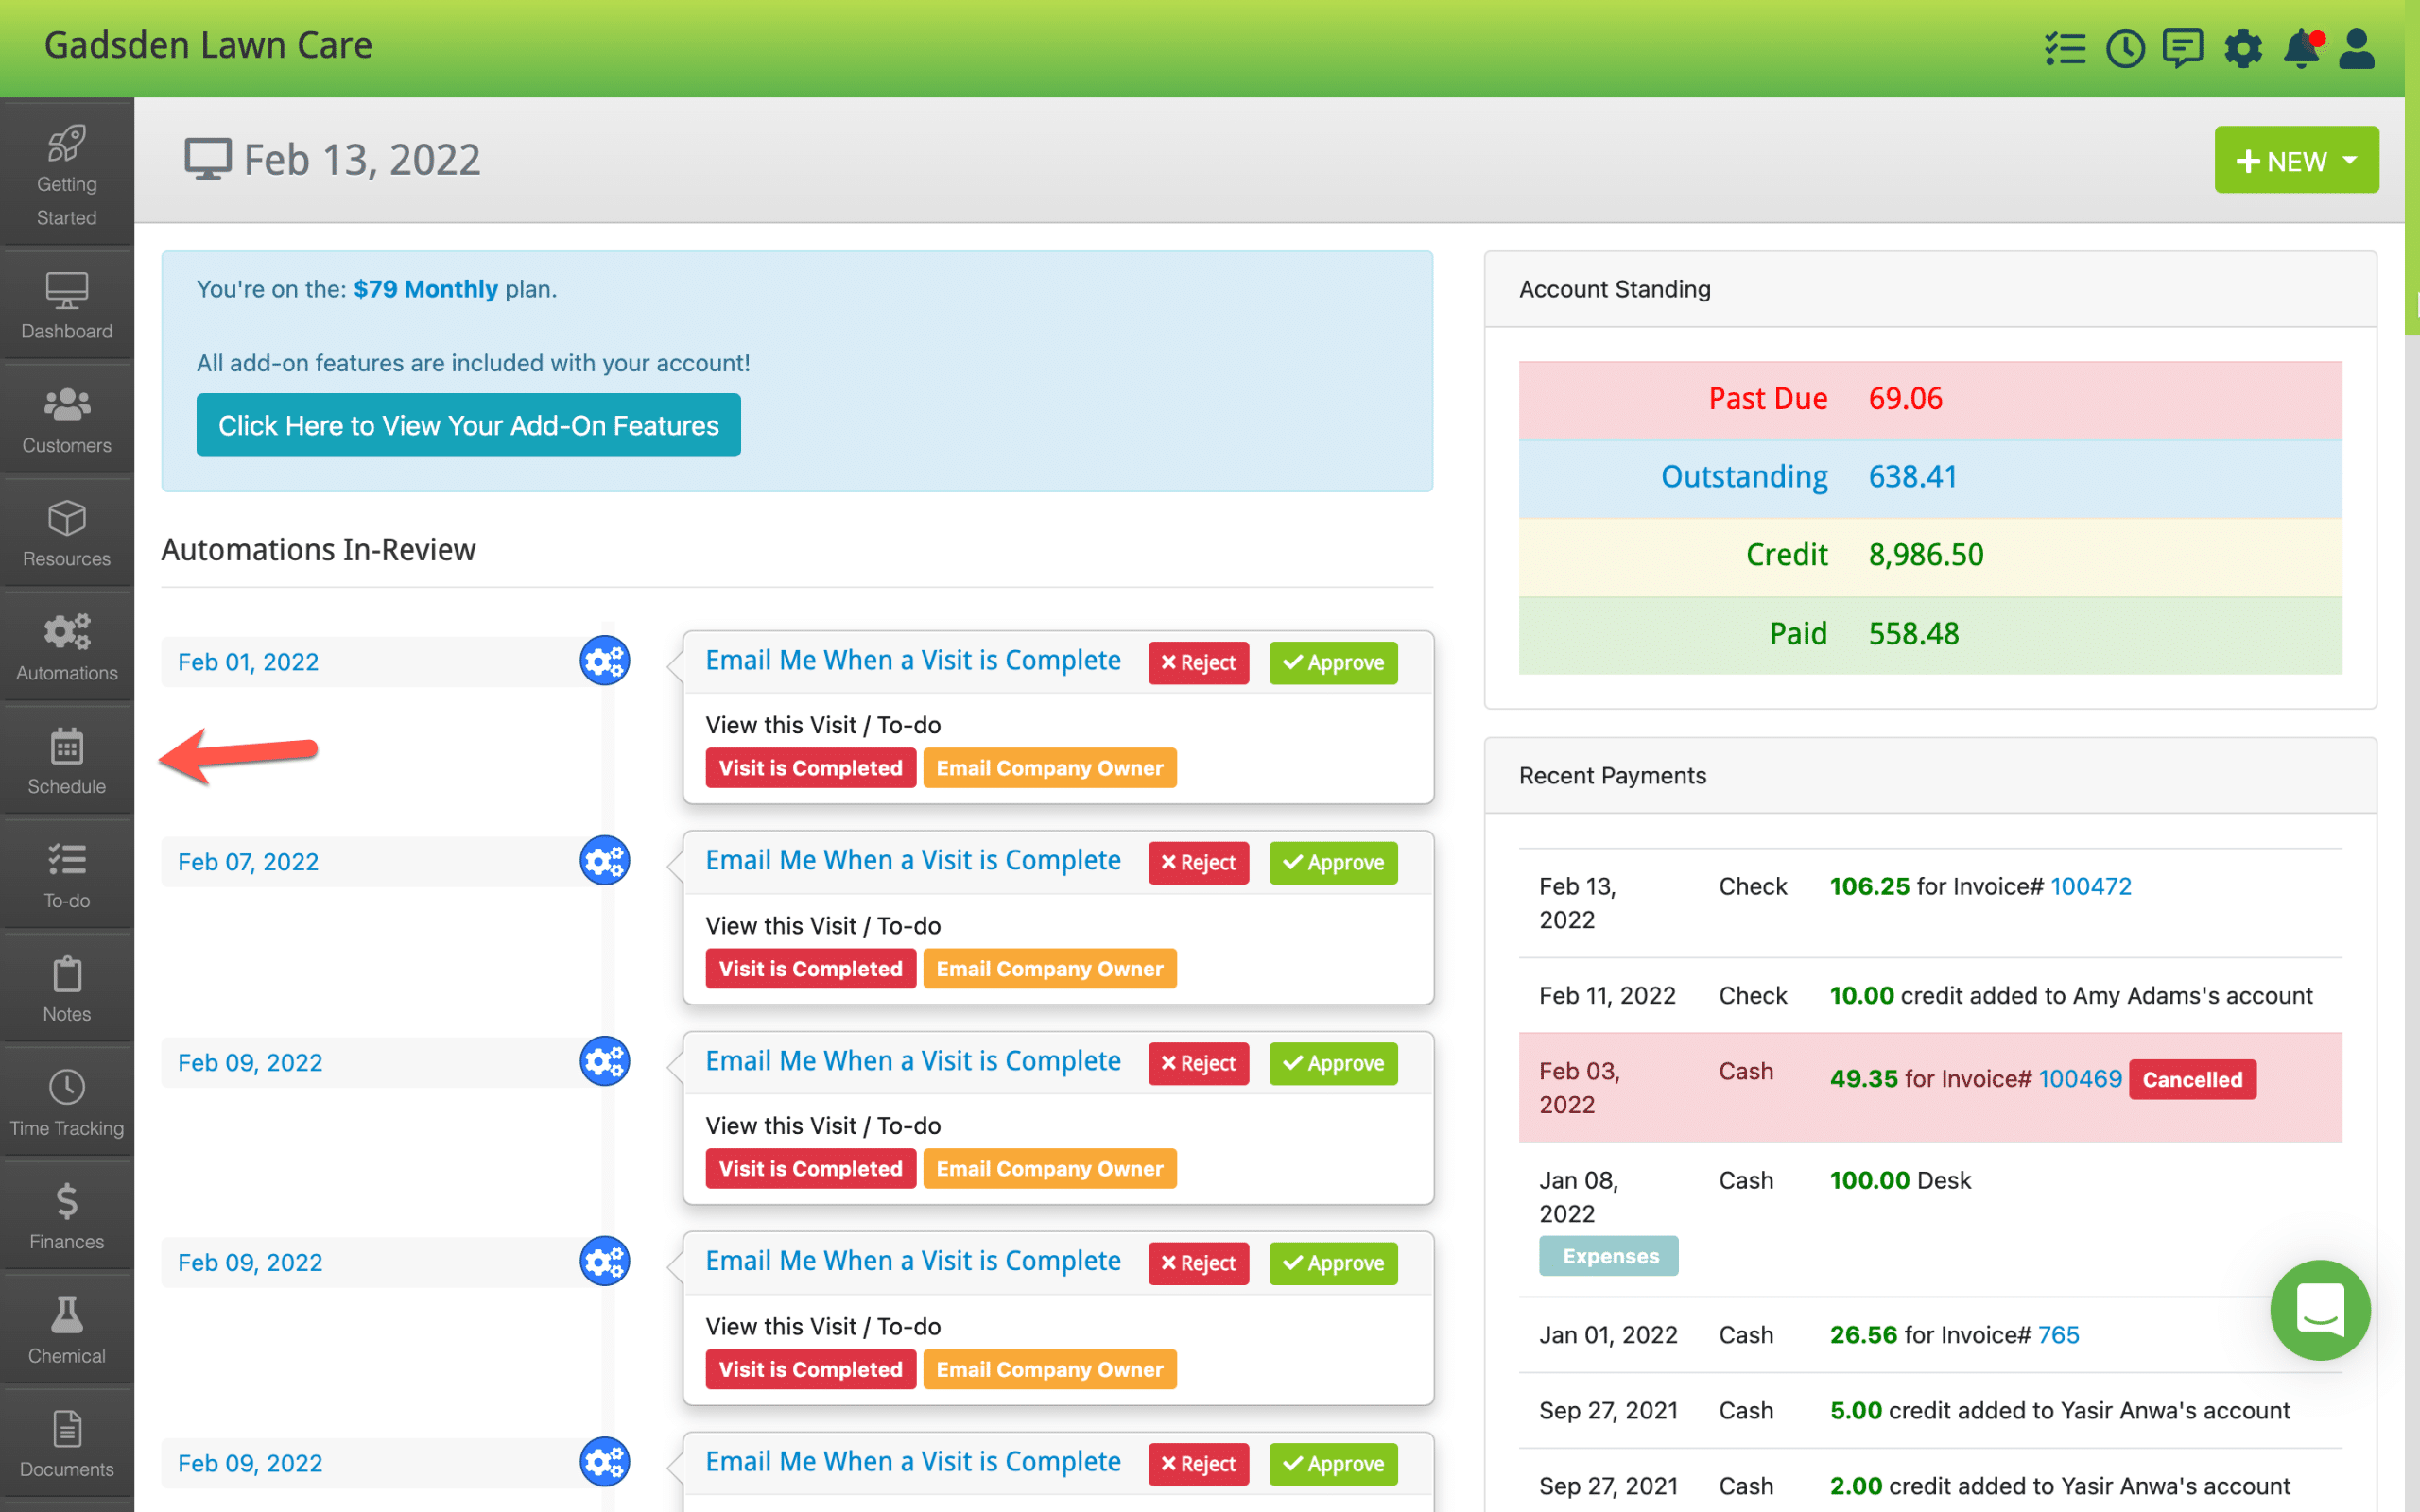Open Resources from the sidebar

pyautogui.click(x=66, y=534)
